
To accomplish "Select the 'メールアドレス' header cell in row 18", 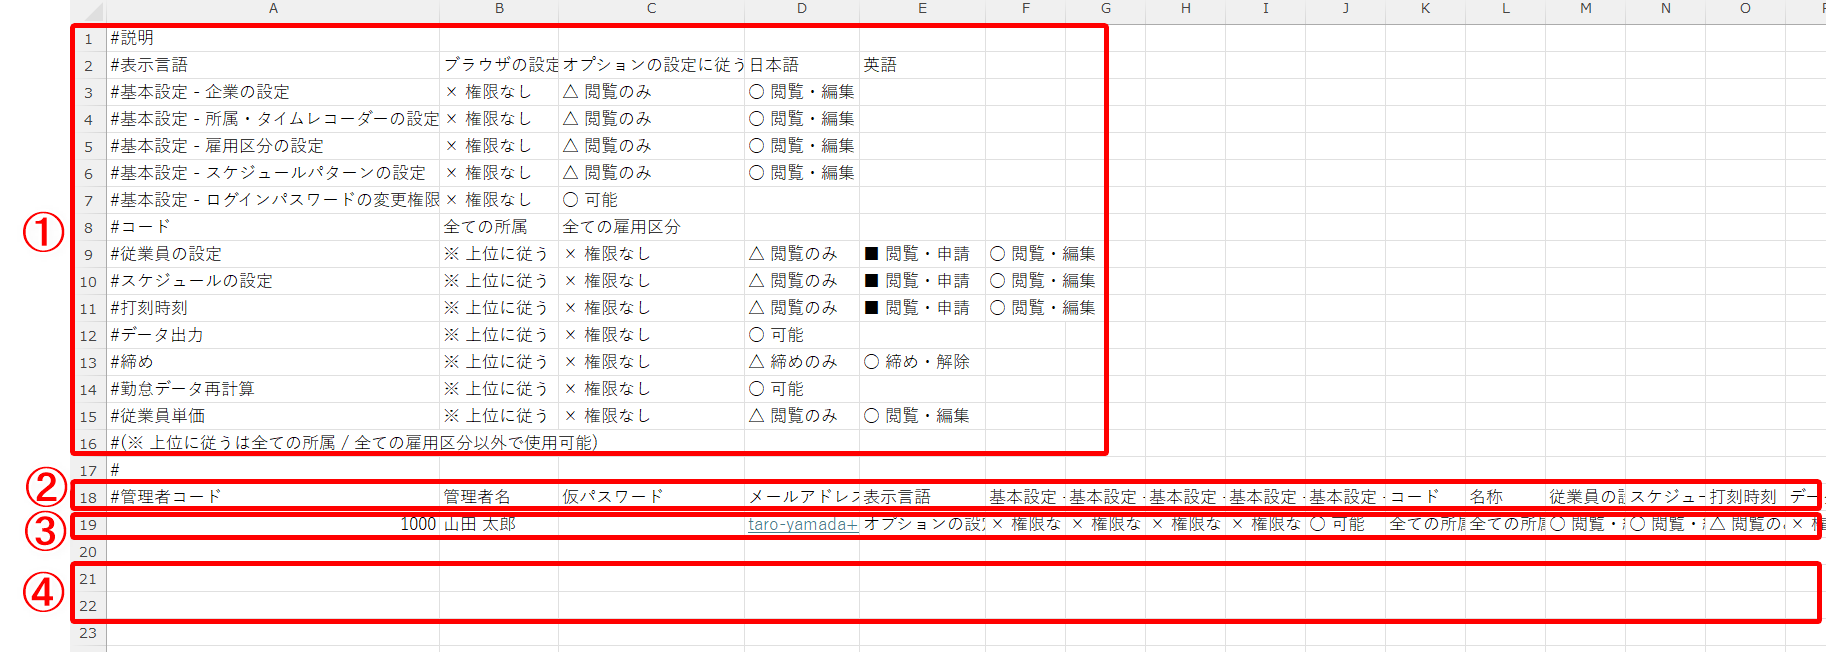I will pos(802,497).
